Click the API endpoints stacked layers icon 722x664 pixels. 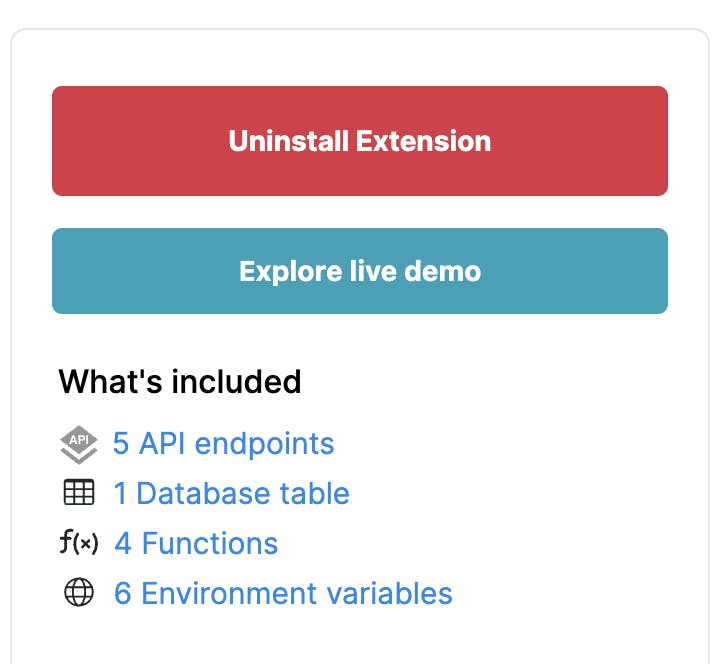pos(79,444)
